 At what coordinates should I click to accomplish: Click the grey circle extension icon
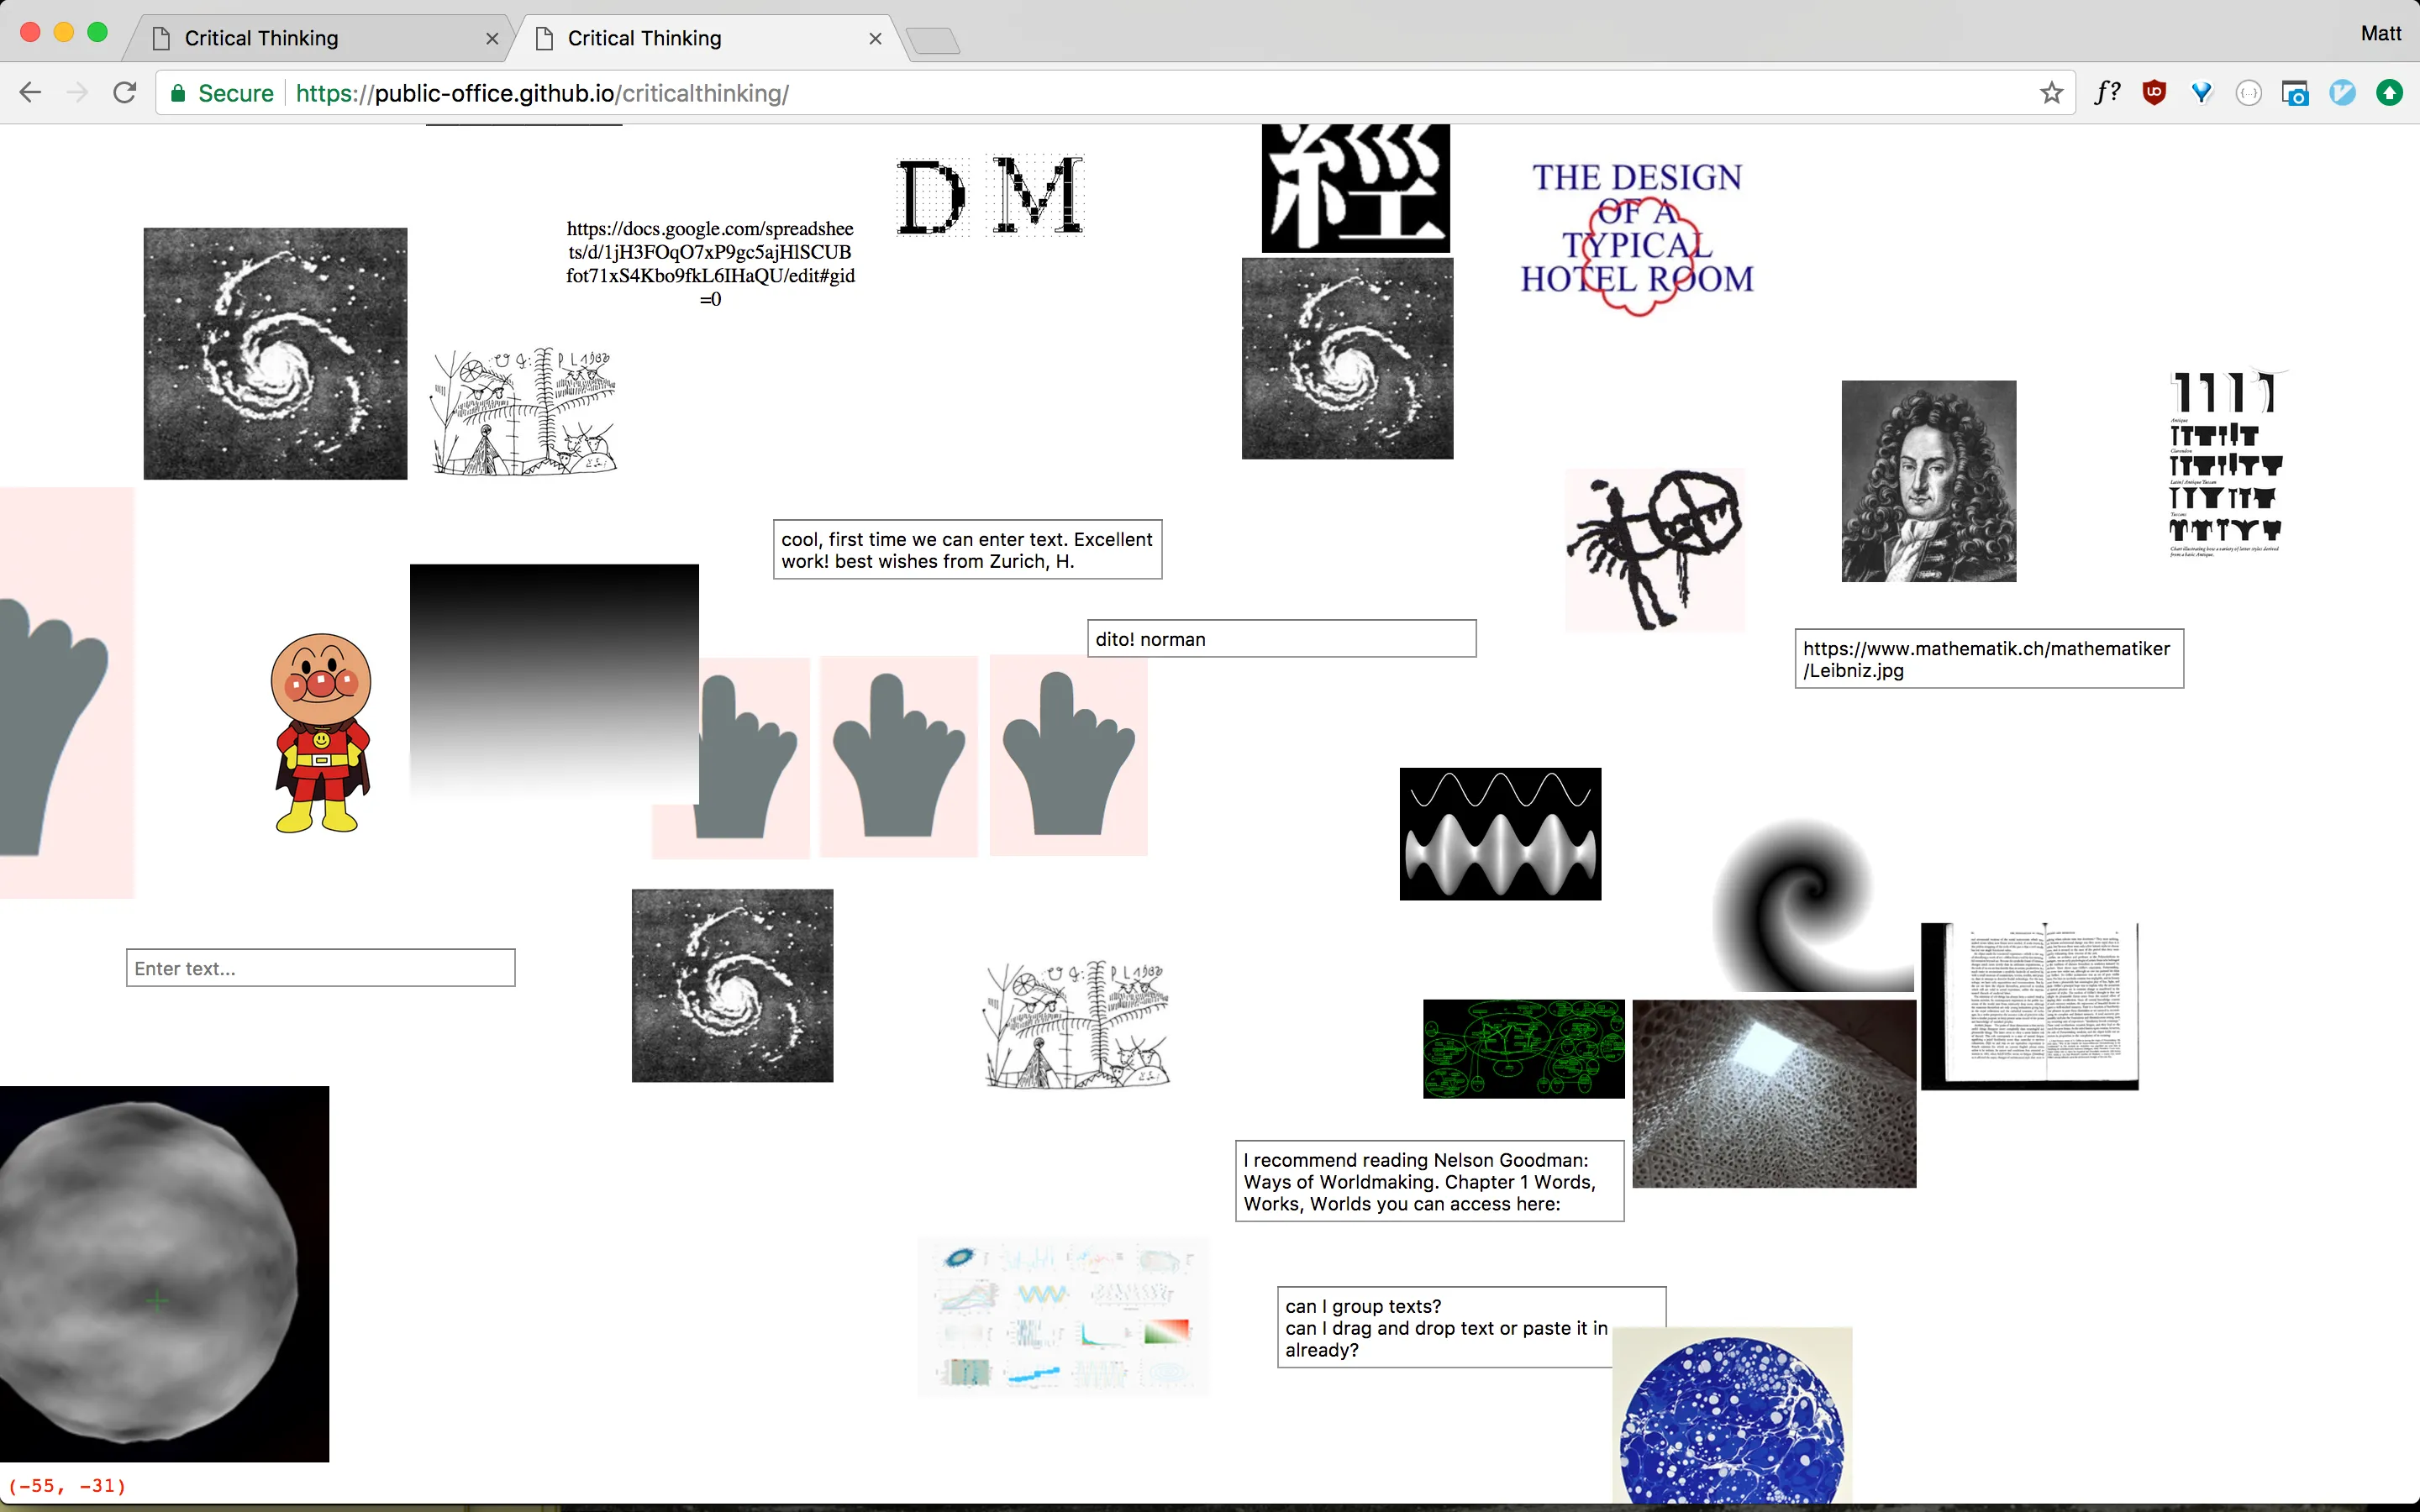click(x=2248, y=93)
